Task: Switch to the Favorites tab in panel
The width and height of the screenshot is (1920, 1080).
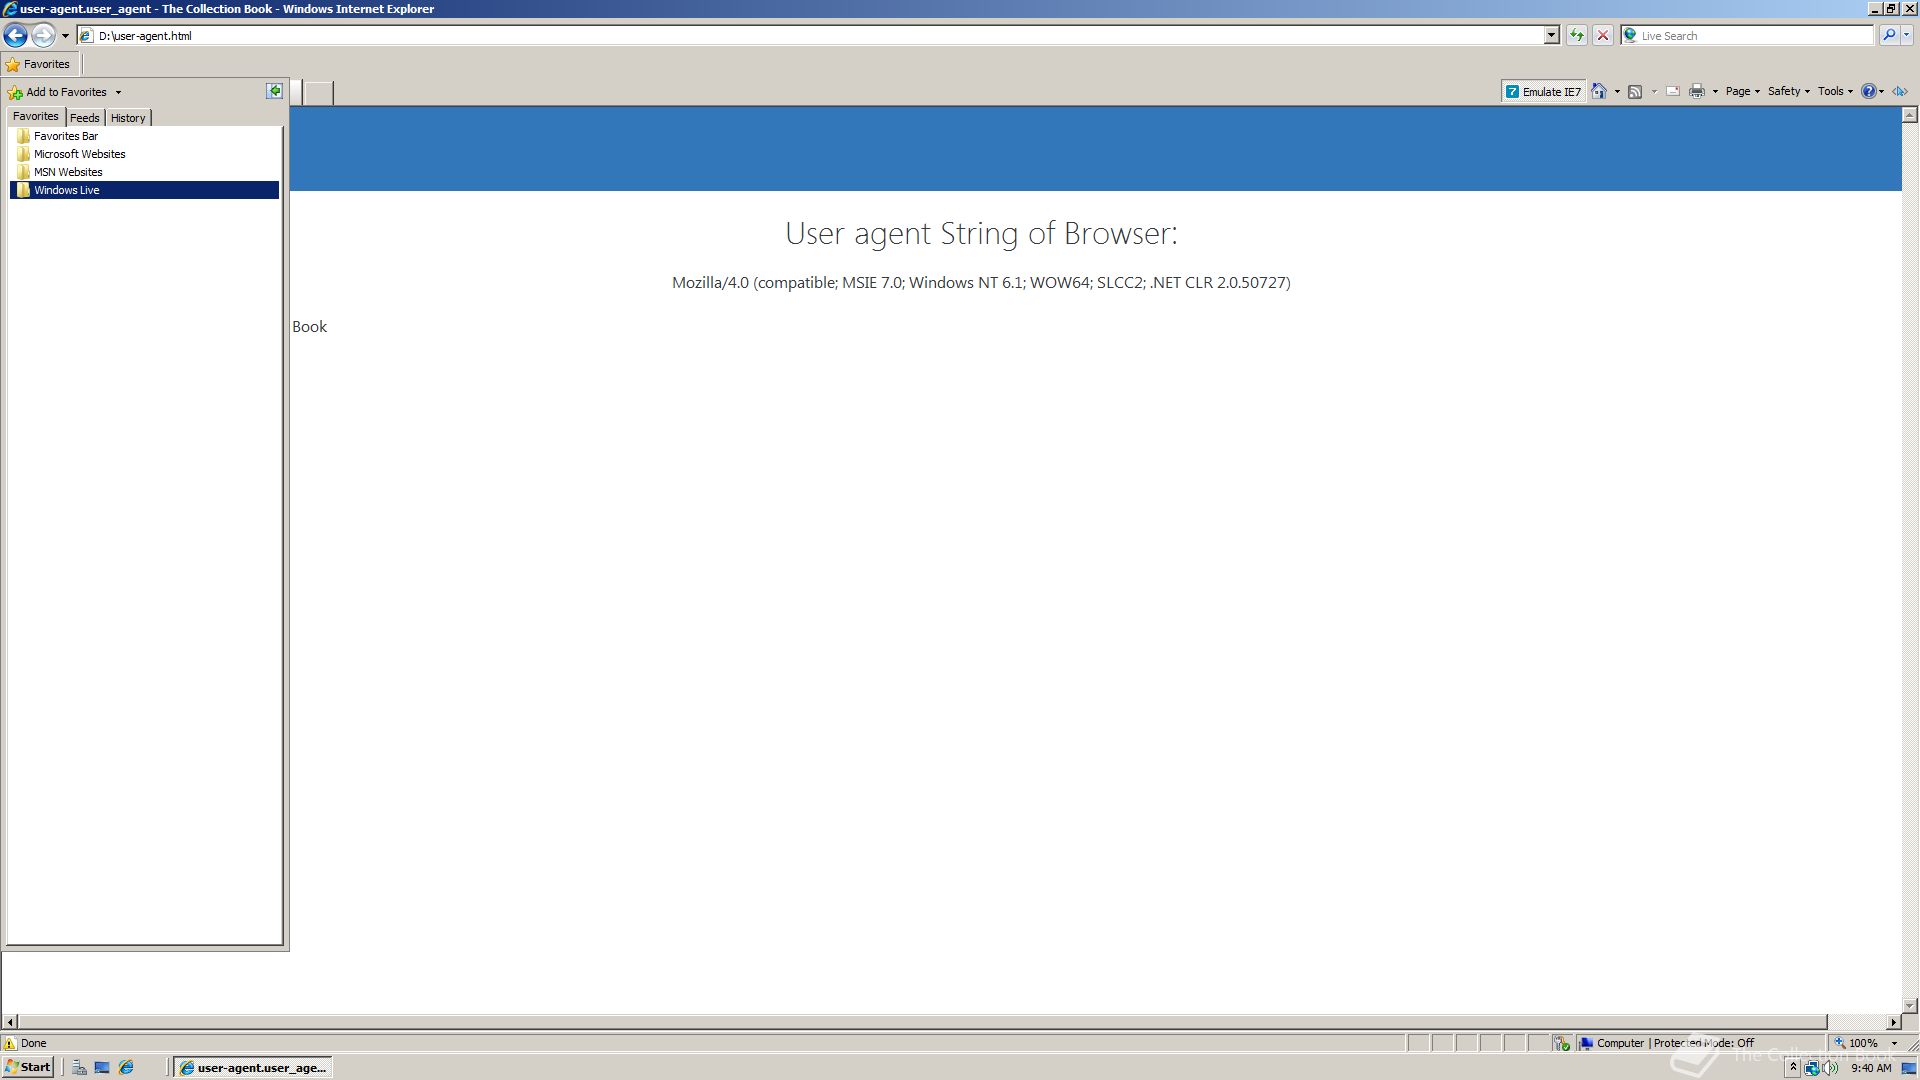Action: click(x=36, y=117)
